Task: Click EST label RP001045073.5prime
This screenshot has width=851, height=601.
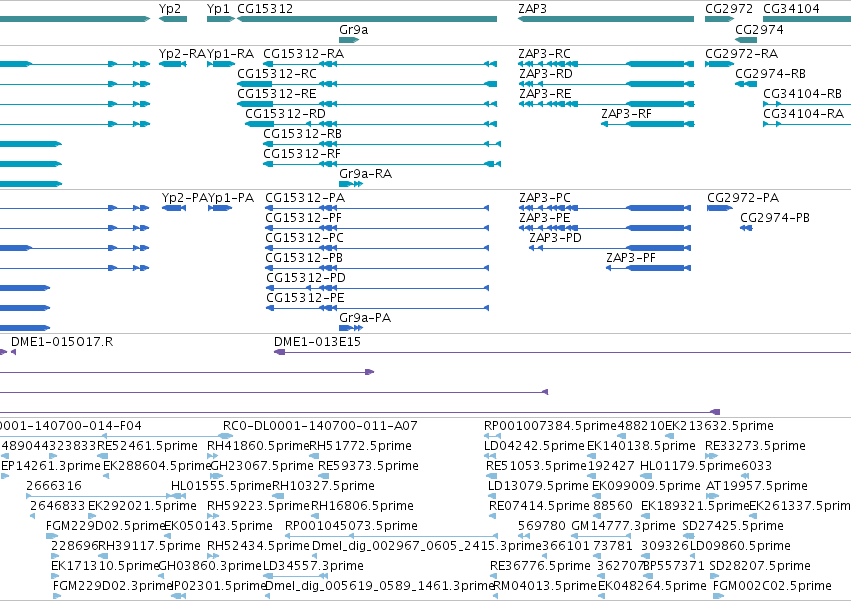Action: click(x=351, y=527)
